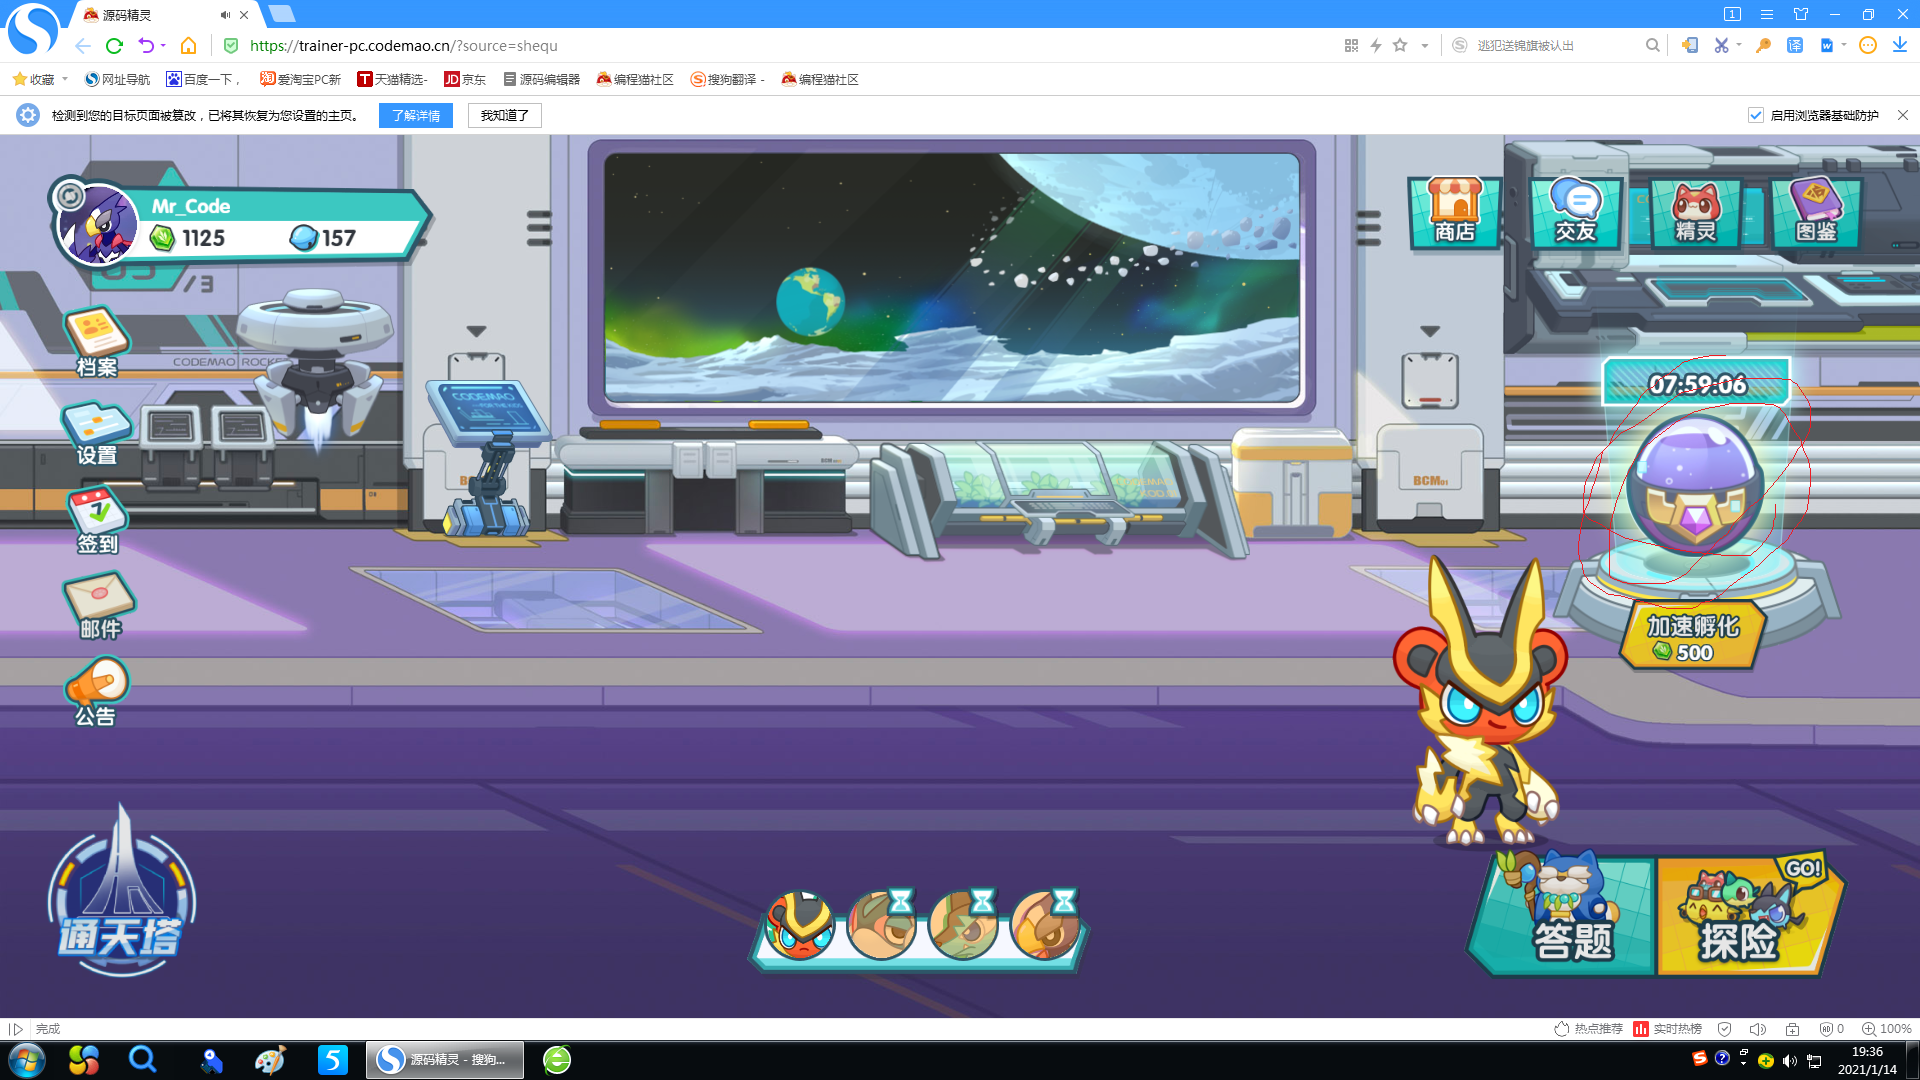Open a new browser tab
The width and height of the screenshot is (1920, 1080).
click(282, 14)
